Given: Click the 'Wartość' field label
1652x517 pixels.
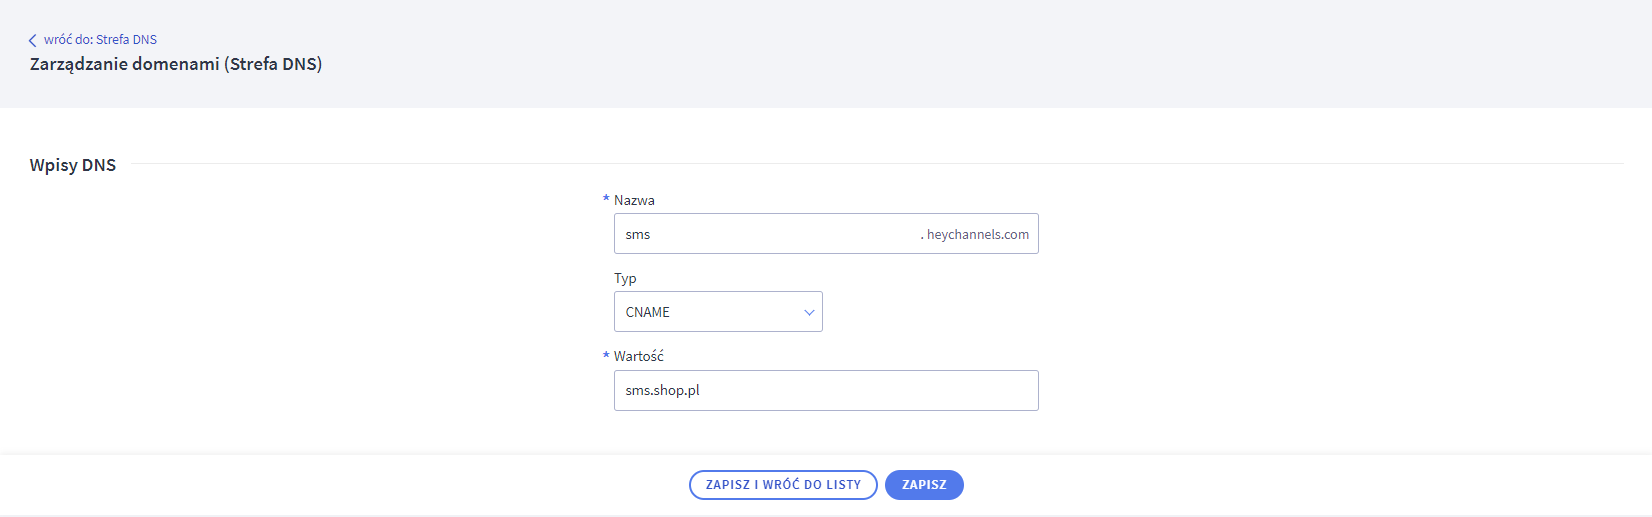Looking at the screenshot, I should point(639,356).
